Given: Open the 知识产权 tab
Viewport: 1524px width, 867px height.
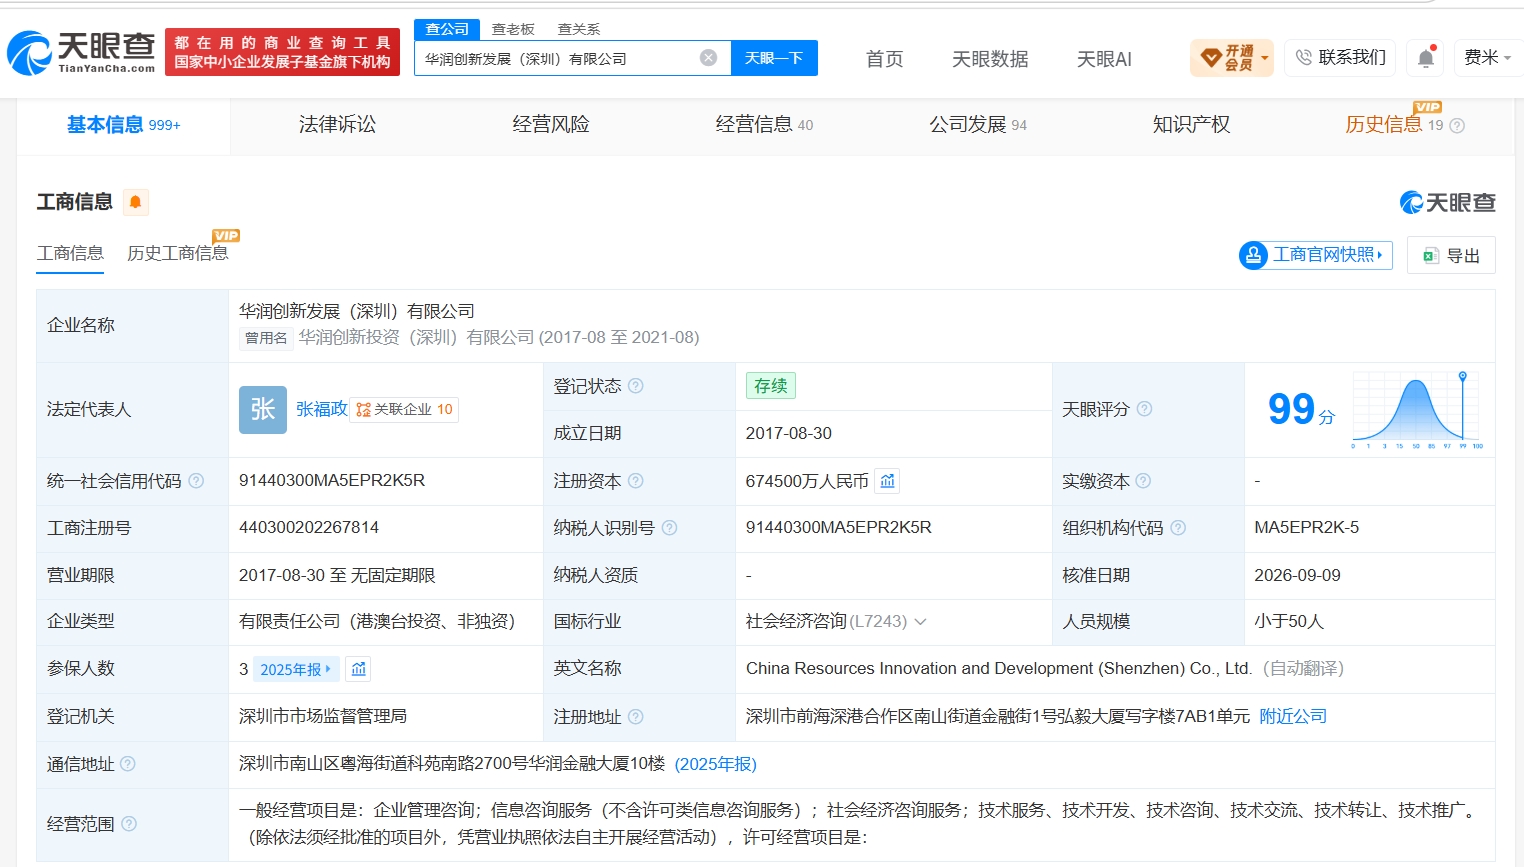Looking at the screenshot, I should click(1191, 125).
